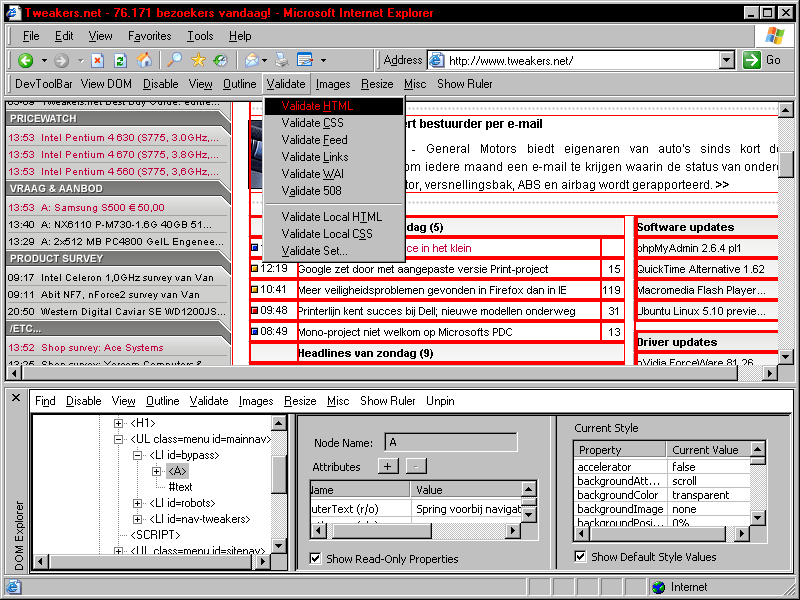Close the DOM Explorer panel with X

(16, 397)
